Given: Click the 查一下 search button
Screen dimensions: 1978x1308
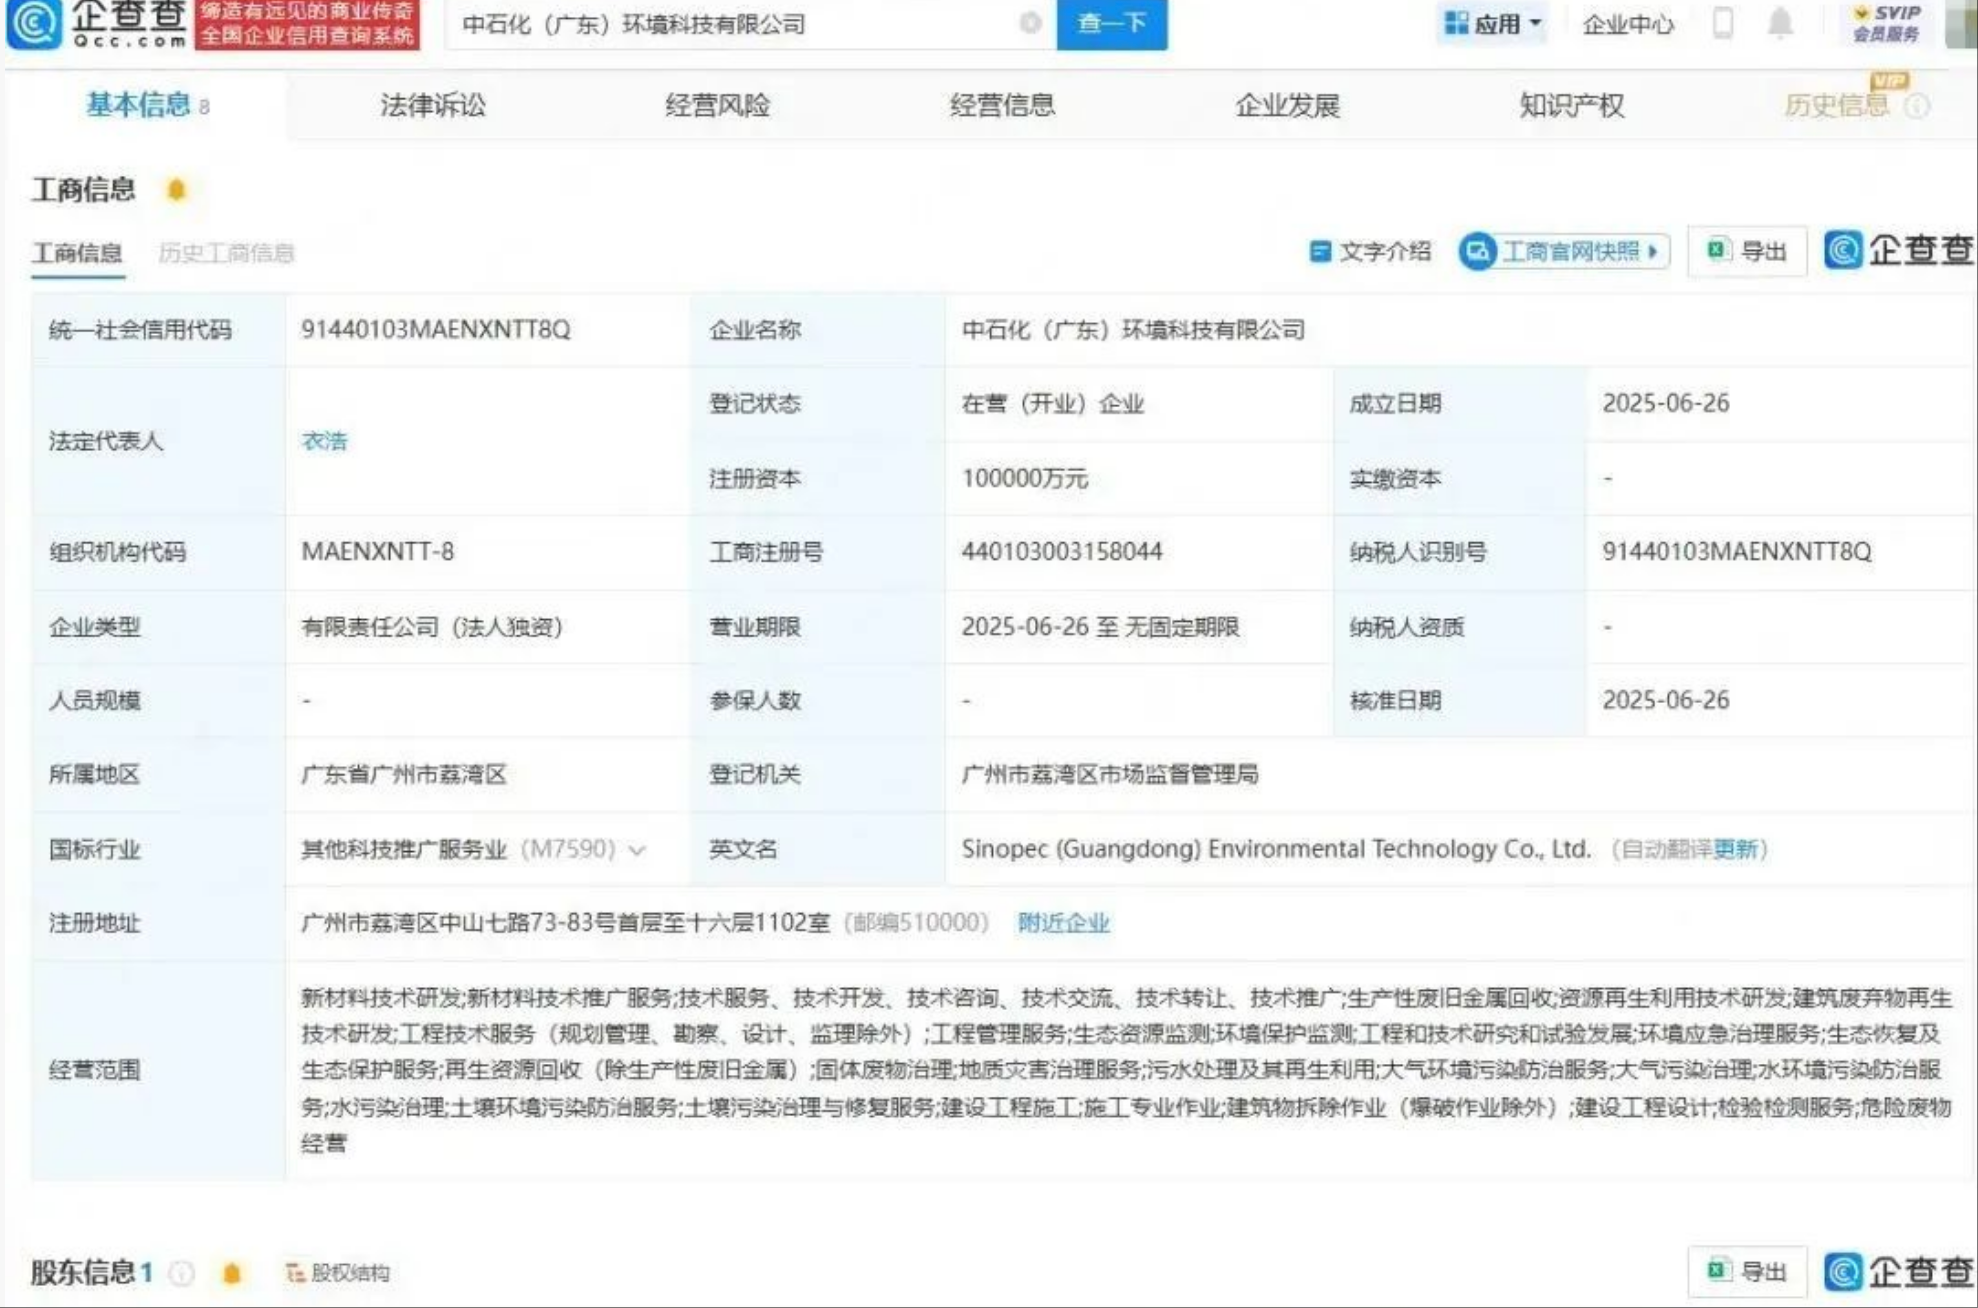Looking at the screenshot, I should pos(1111,23).
